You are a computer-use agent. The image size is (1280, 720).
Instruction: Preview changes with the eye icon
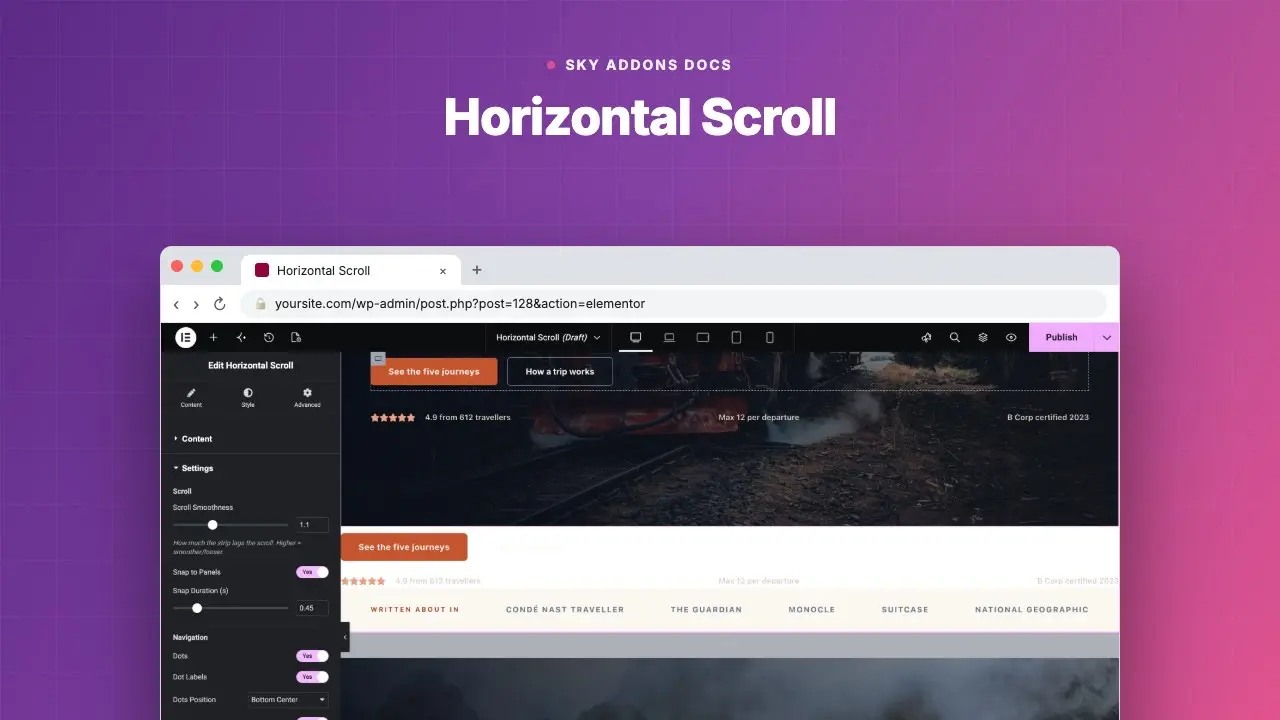tap(1011, 337)
